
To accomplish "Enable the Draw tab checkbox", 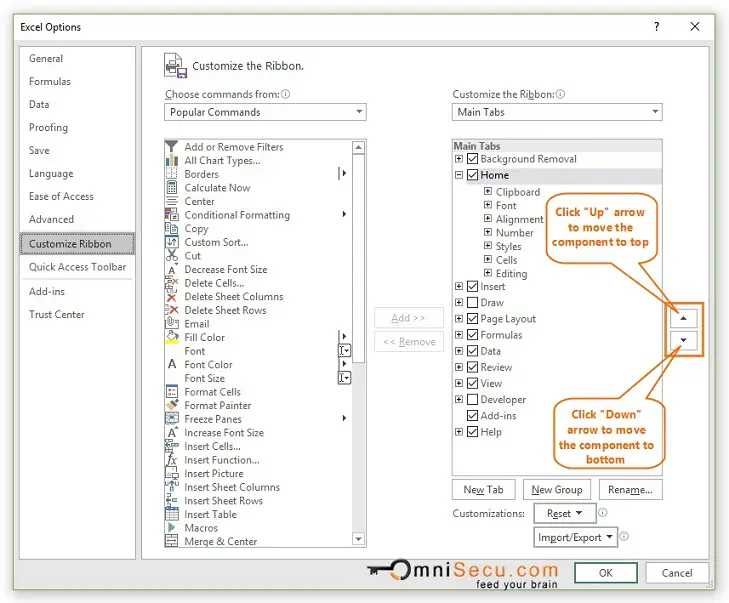I will pyautogui.click(x=472, y=302).
